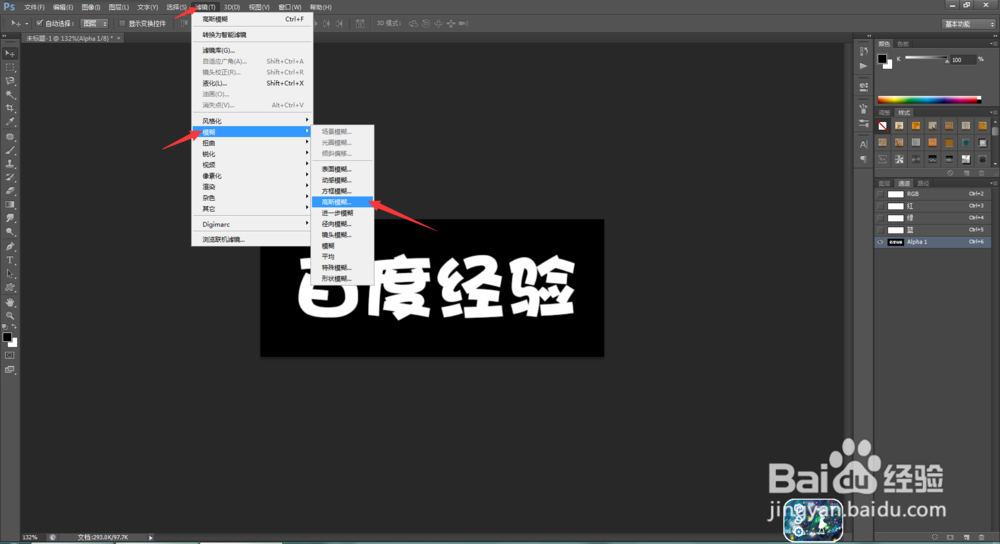Switch to the 图层 panel tab
The width and height of the screenshot is (1000, 544).
point(885,183)
